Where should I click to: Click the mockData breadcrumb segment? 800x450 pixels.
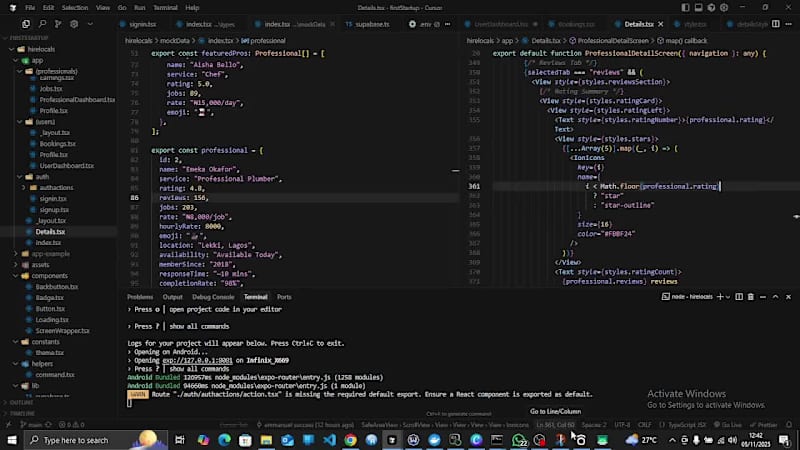coord(174,40)
